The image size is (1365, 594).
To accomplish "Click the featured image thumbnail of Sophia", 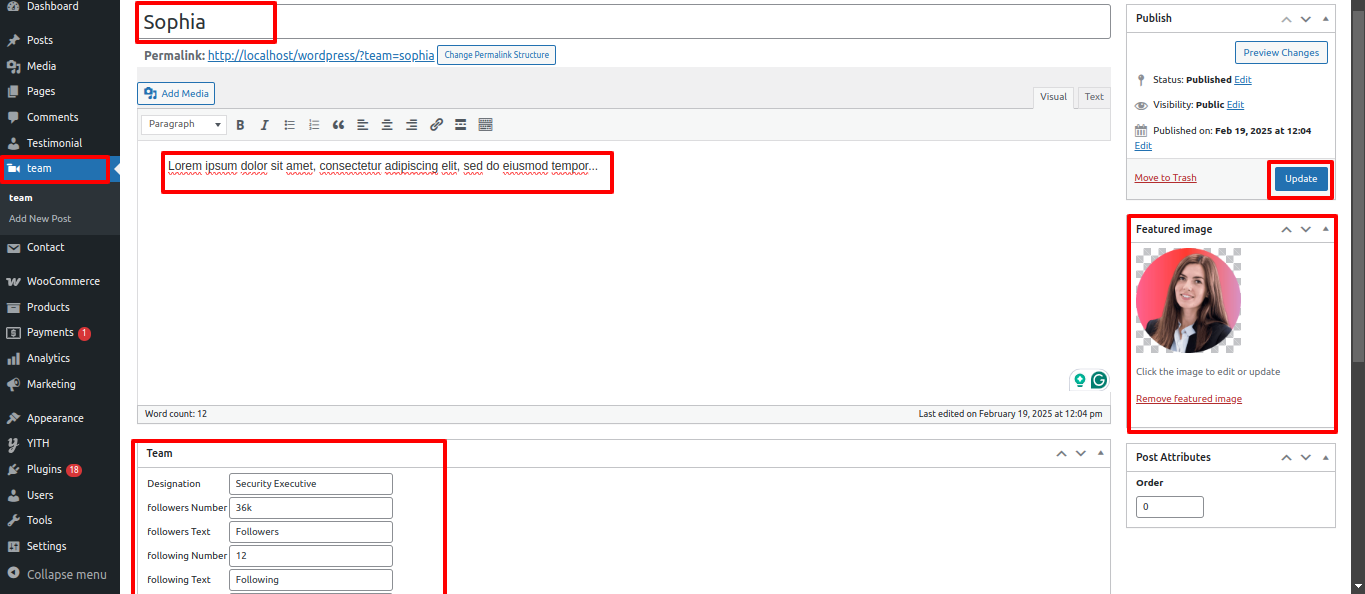I will 1188,301.
